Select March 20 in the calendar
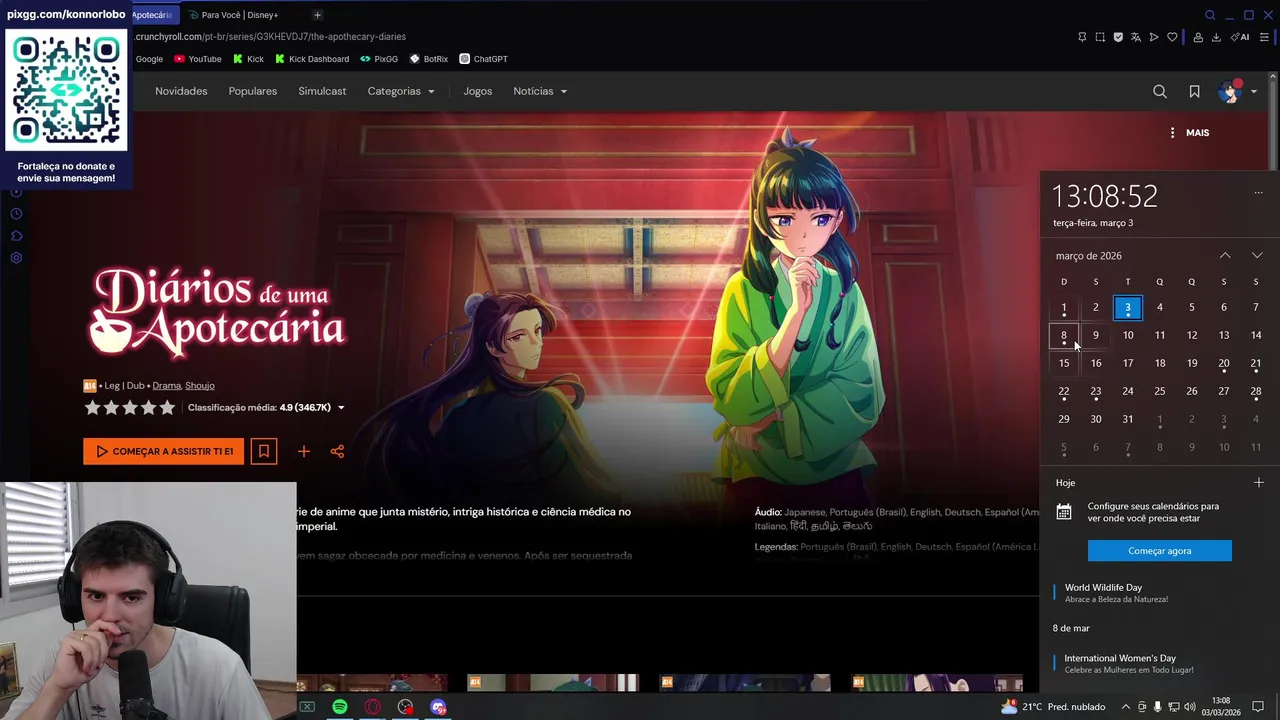Screen dimensions: 1280x720 (x=1224, y=364)
